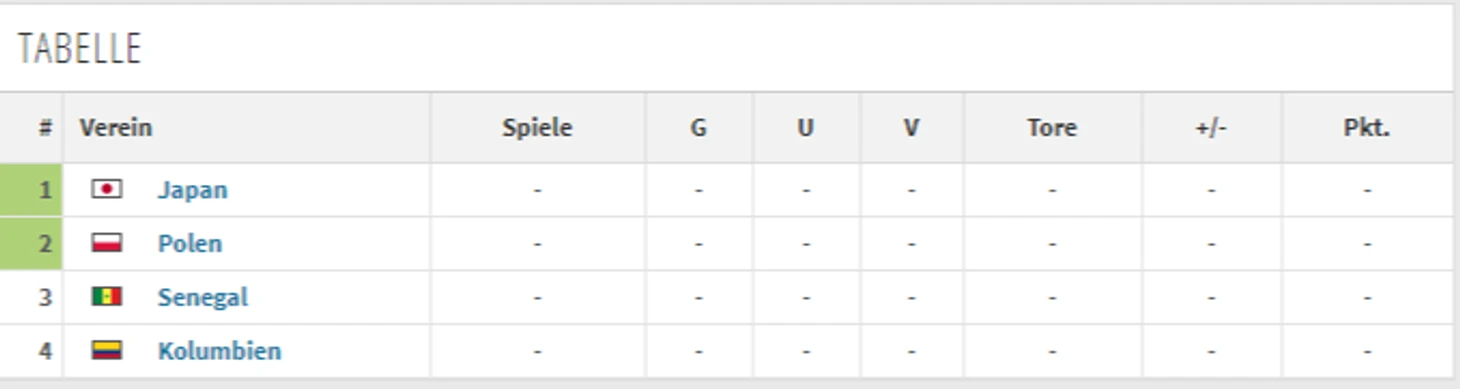Viewport: 1460px width, 389px height.
Task: Click the Japan flag icon
Action: (x=107, y=189)
